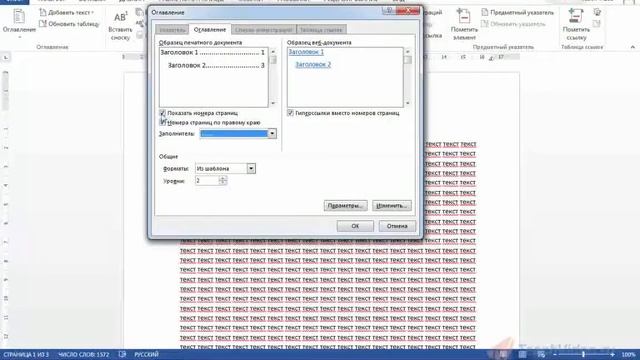Screen dimensions: 640x360
Task: Click scroll down arrow in web preview
Action: [x=407, y=103]
